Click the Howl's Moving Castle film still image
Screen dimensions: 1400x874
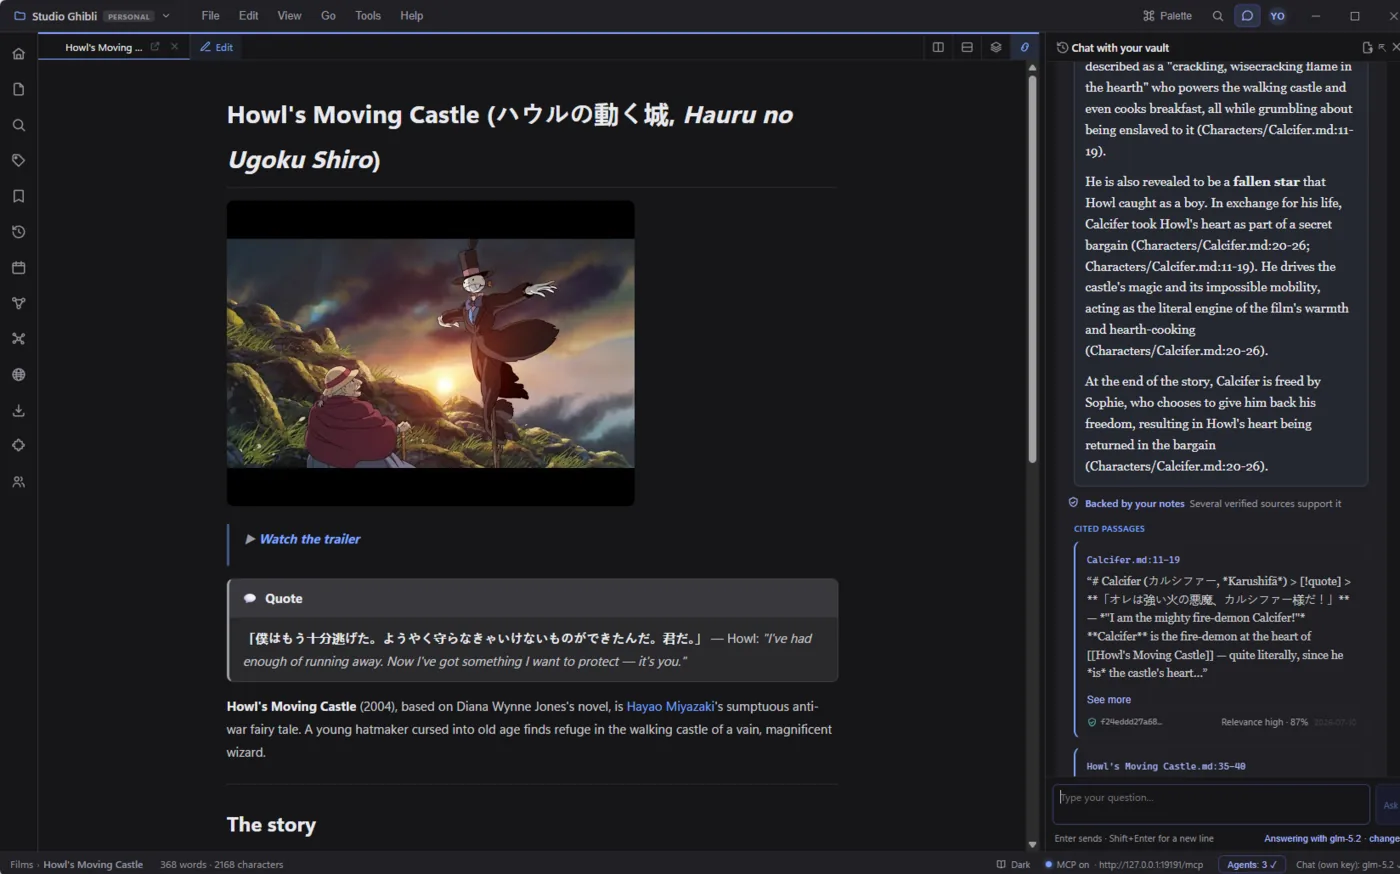430,353
